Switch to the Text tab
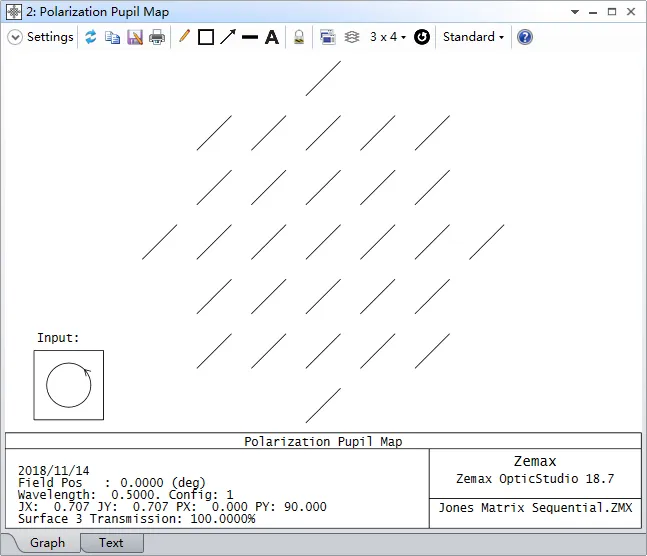 click(111, 543)
